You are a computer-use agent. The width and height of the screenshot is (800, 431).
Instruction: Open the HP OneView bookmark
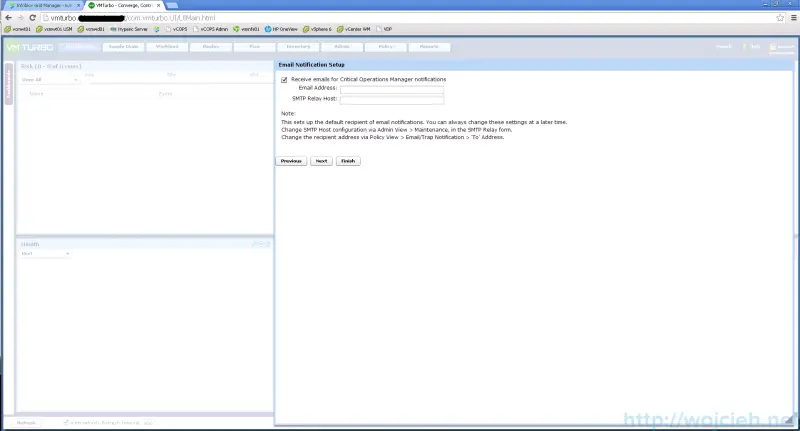point(281,29)
